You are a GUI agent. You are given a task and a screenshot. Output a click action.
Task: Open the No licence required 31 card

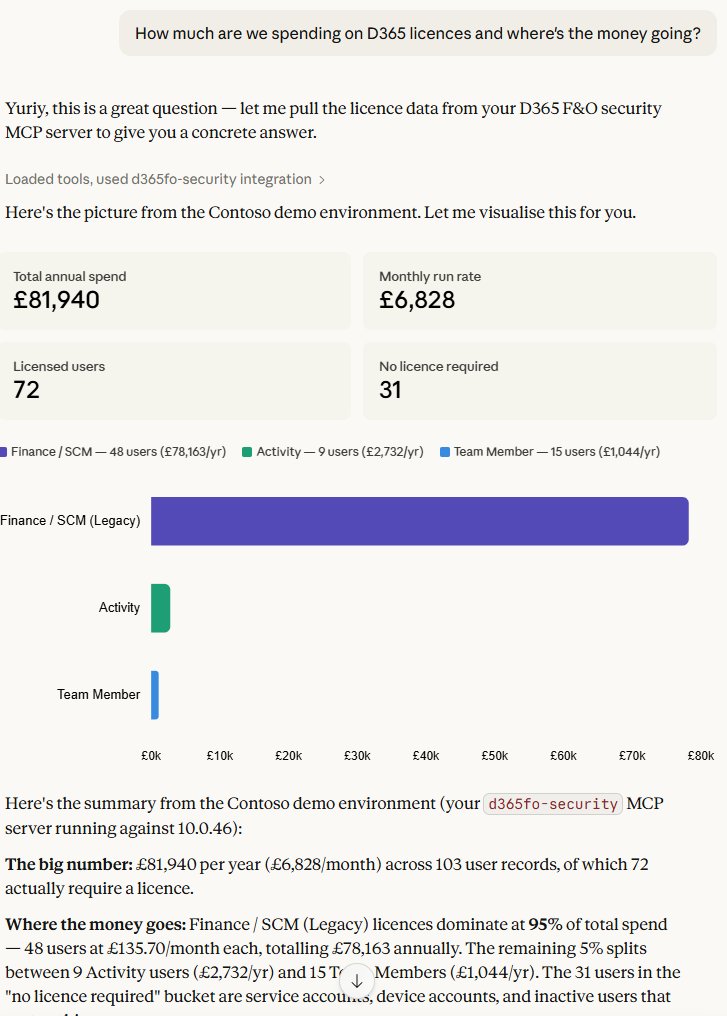[x=539, y=381]
